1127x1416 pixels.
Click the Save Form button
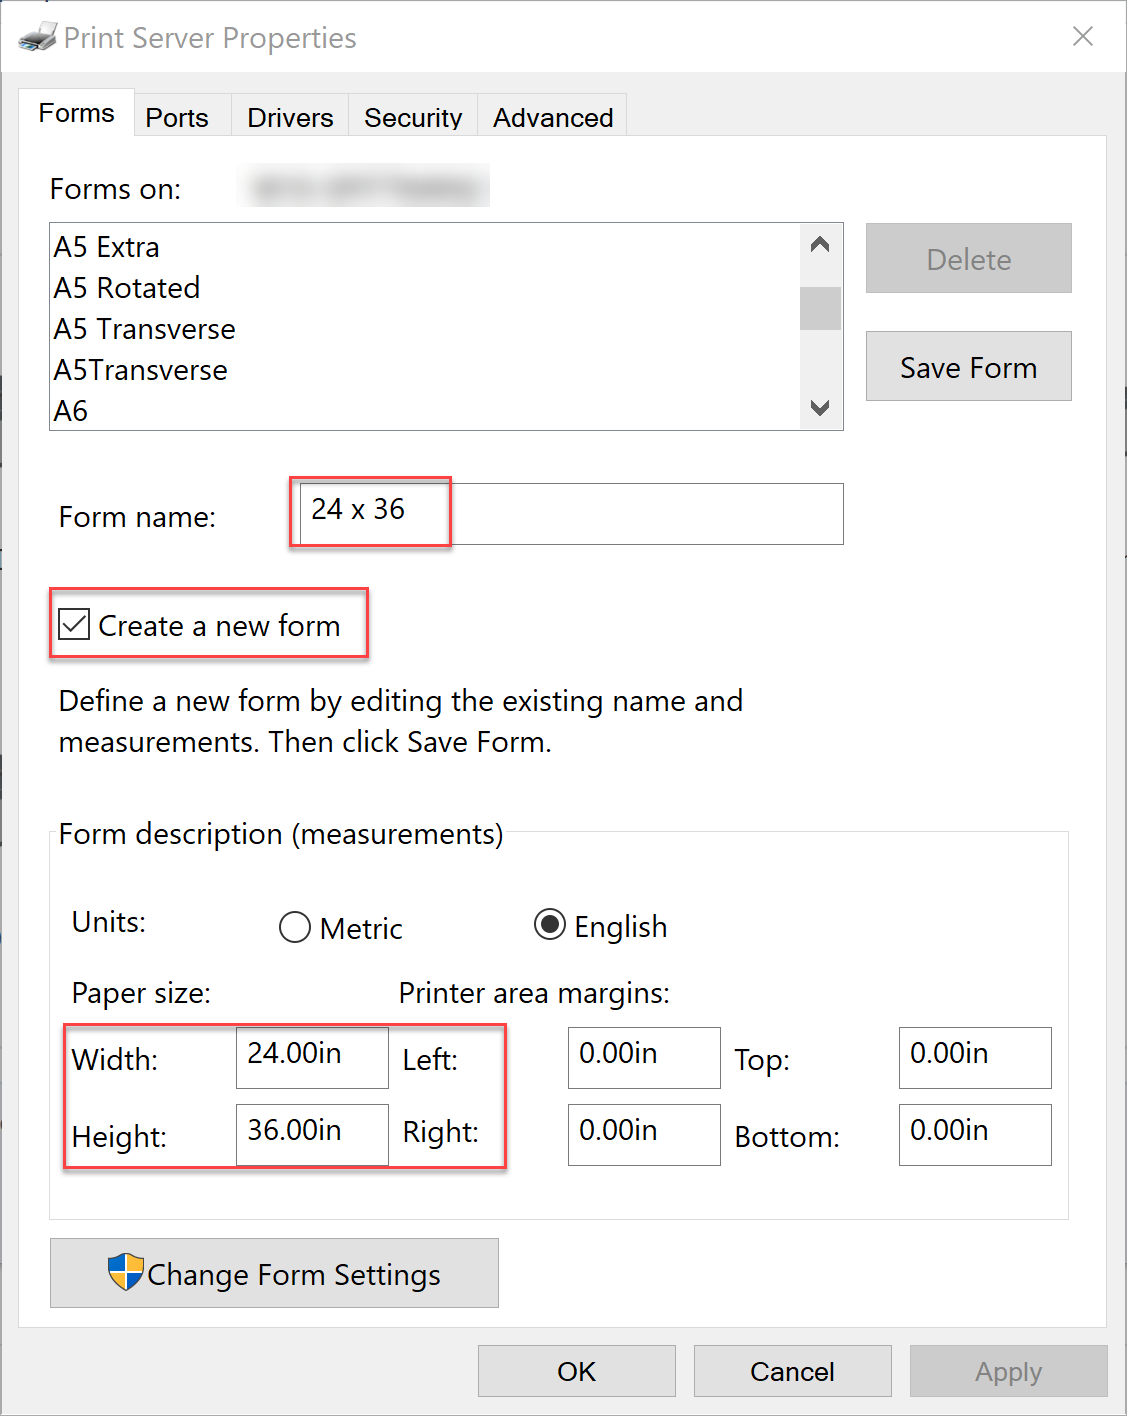968,367
